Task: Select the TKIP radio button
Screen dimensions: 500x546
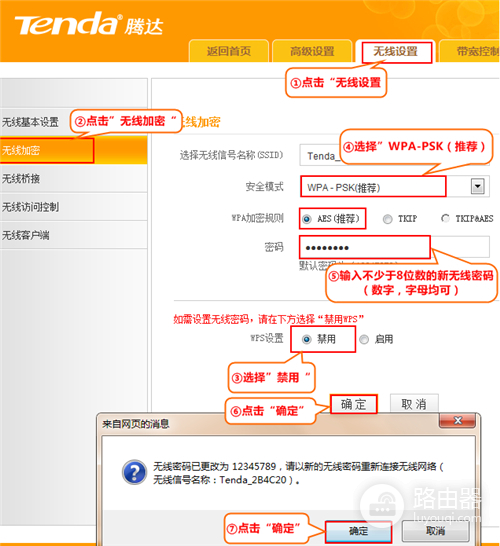Action: click(387, 219)
